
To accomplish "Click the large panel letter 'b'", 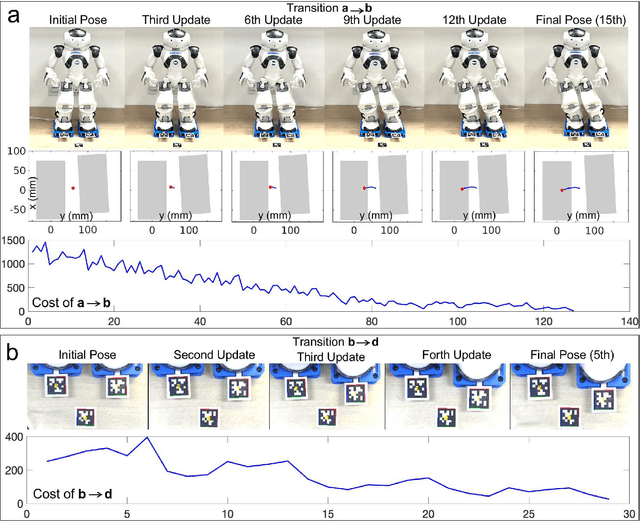I will [13, 353].
